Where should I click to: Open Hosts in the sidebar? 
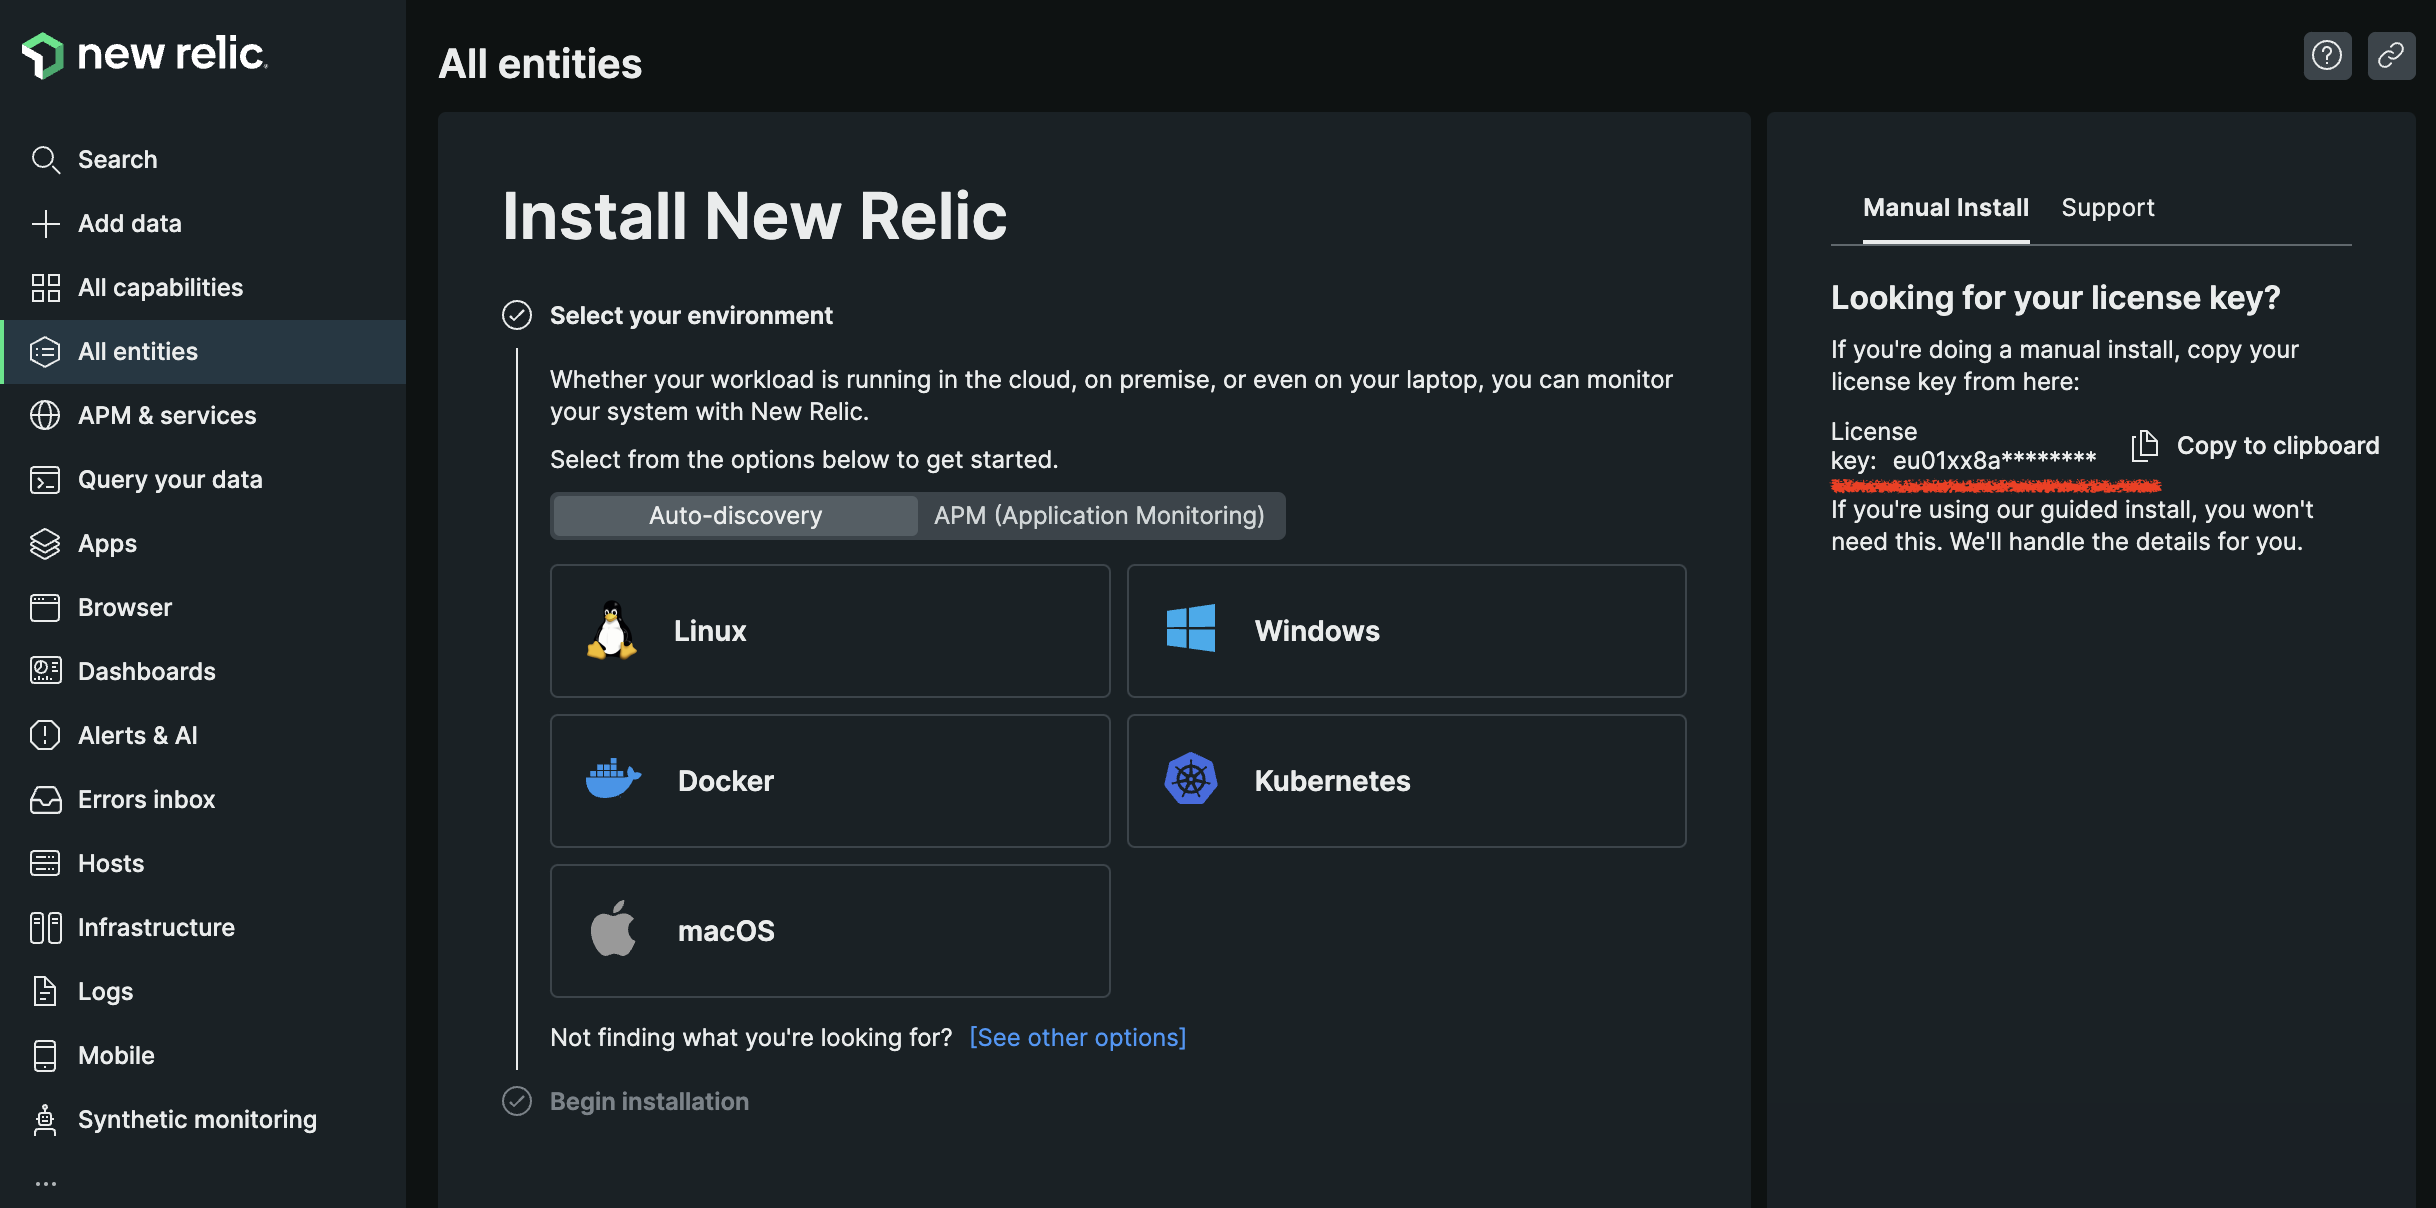coord(203,863)
